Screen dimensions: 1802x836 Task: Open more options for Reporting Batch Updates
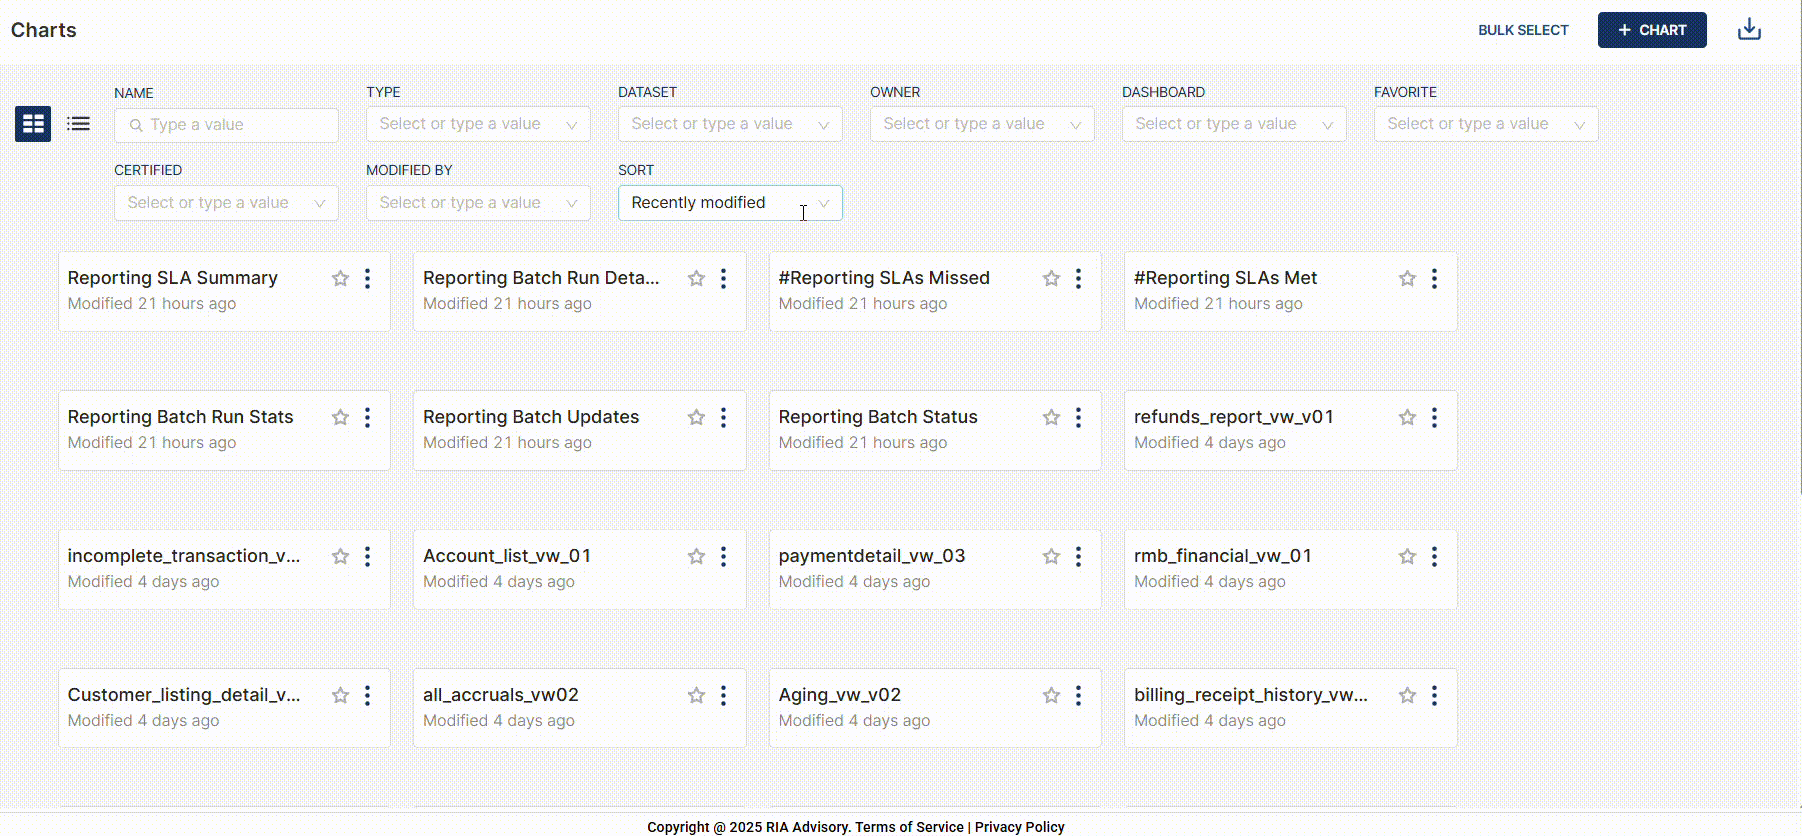723,418
